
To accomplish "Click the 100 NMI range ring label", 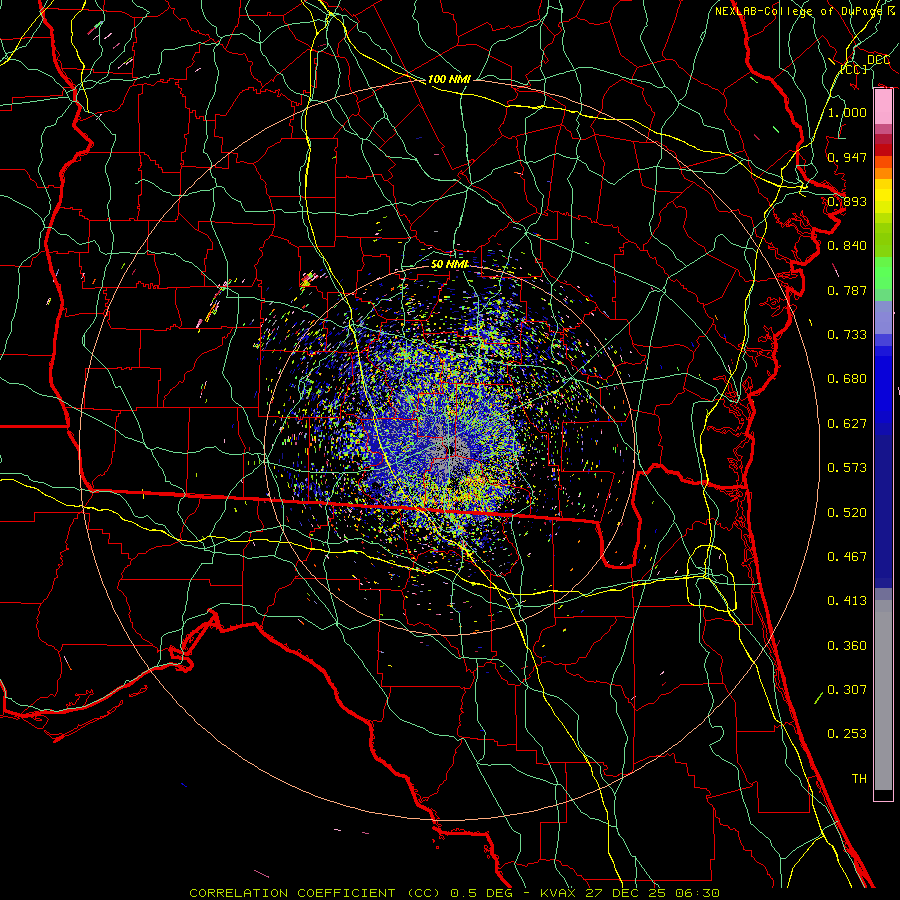I will click(449, 79).
